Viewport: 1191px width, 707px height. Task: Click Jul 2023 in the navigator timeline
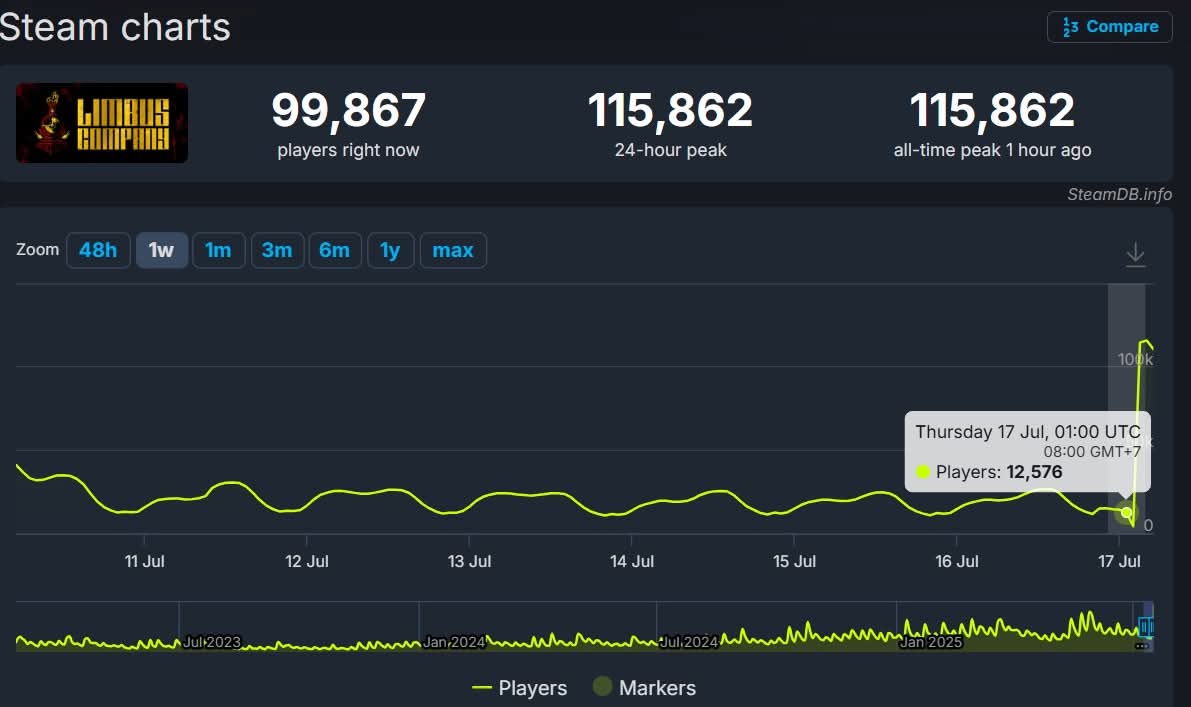212,642
